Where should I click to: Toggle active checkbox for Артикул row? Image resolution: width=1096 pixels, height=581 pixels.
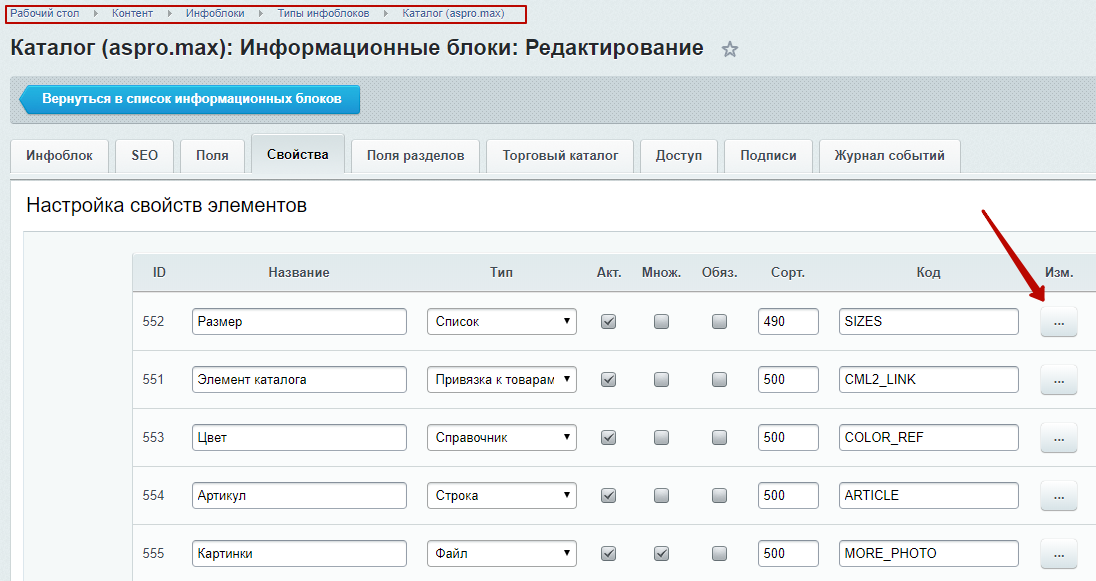click(x=609, y=496)
